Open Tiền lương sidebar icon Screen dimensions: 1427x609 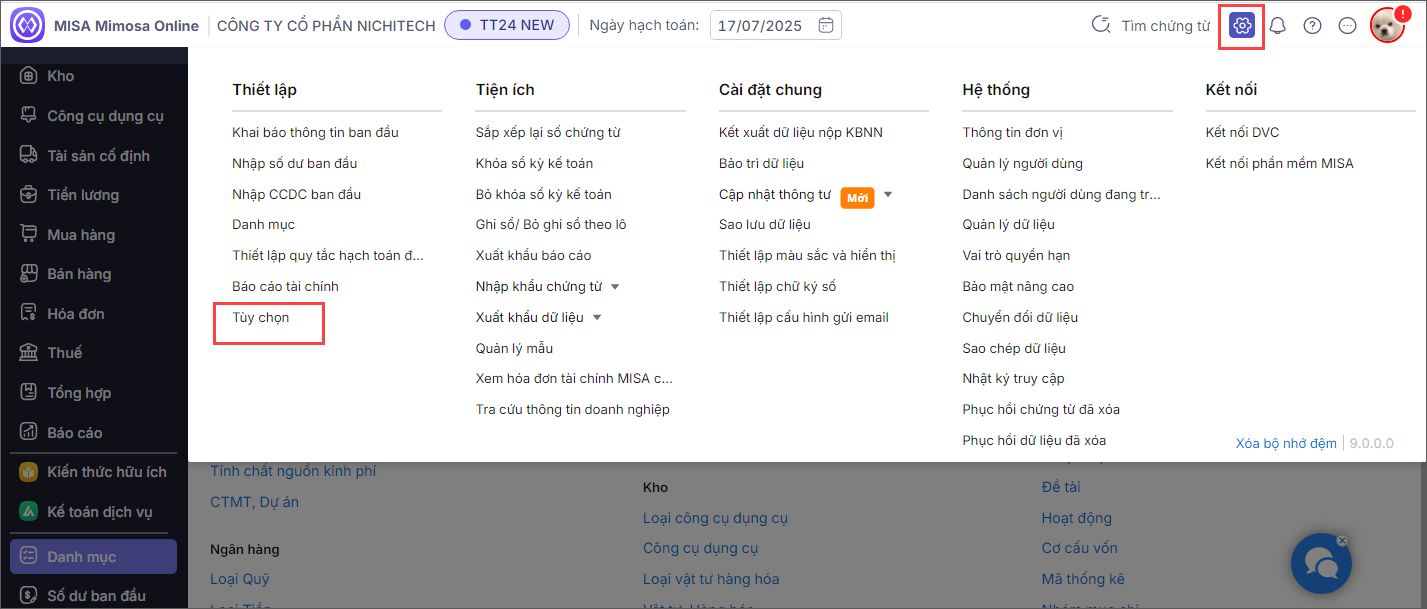point(29,194)
